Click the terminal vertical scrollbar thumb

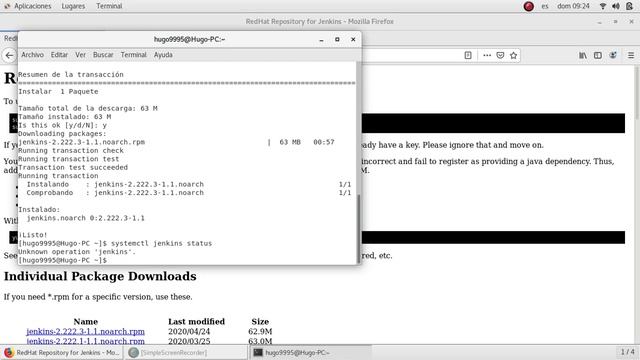point(359,229)
